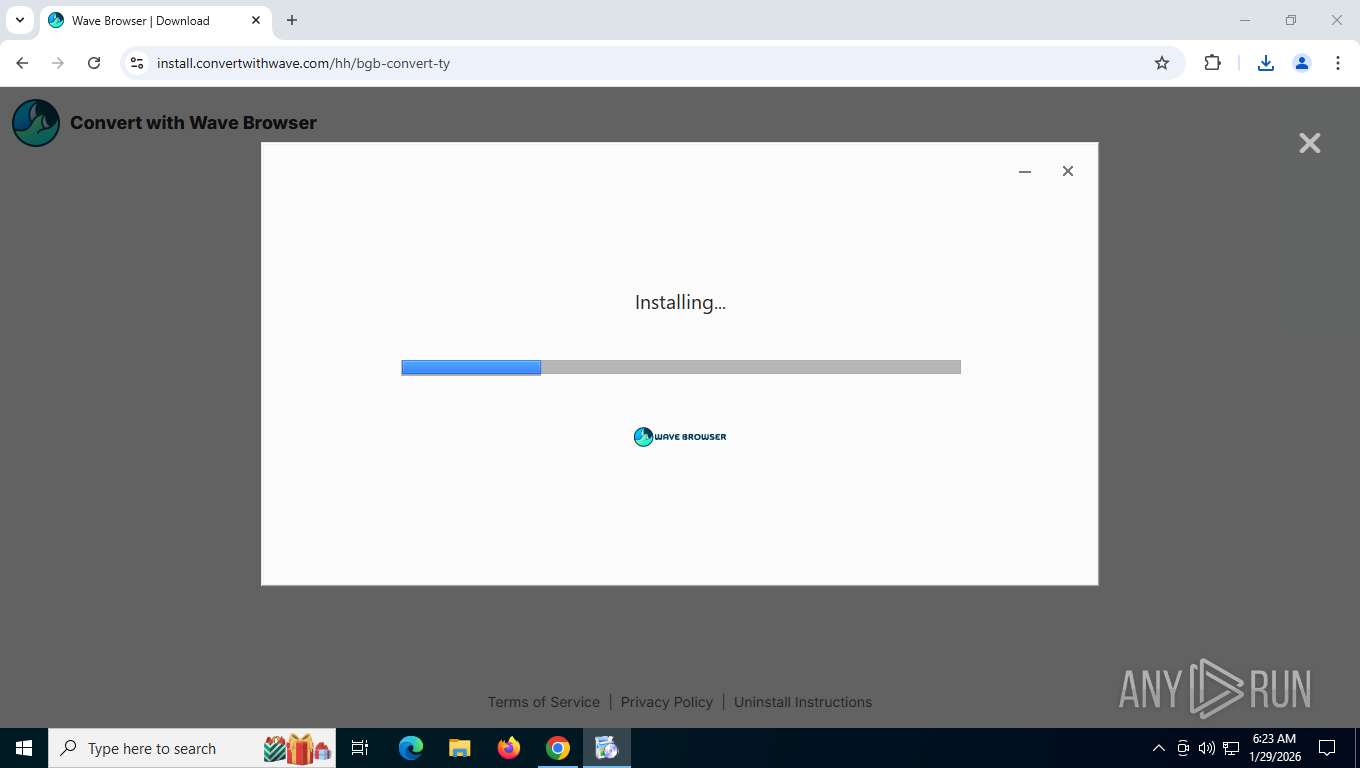Click the Chrome forward arrow
The image size is (1360, 768).
pos(58,63)
